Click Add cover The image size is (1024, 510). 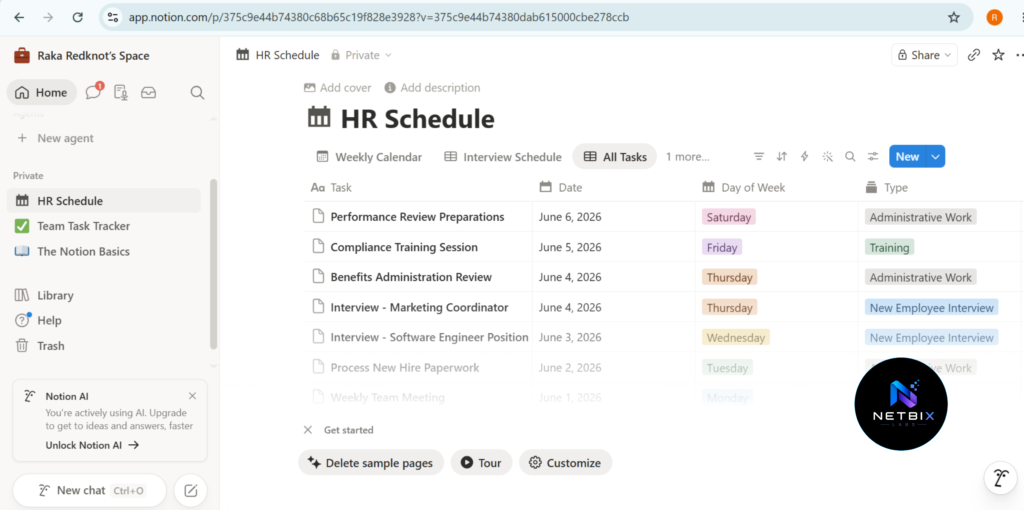(338, 88)
